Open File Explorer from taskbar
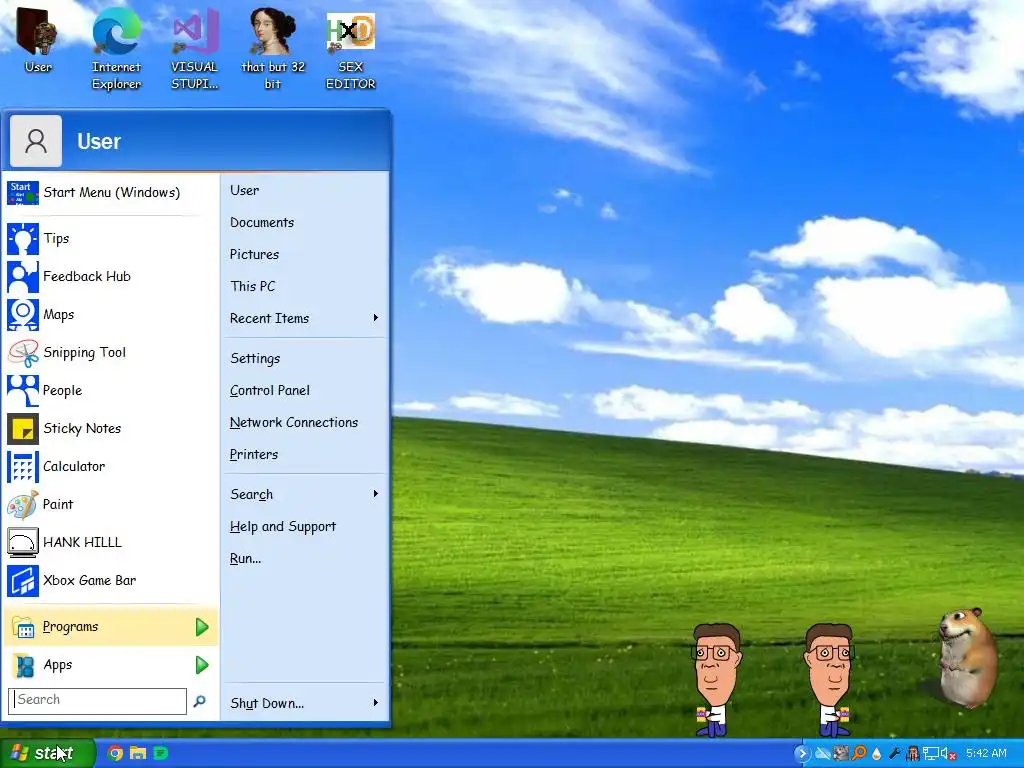 click(x=138, y=754)
